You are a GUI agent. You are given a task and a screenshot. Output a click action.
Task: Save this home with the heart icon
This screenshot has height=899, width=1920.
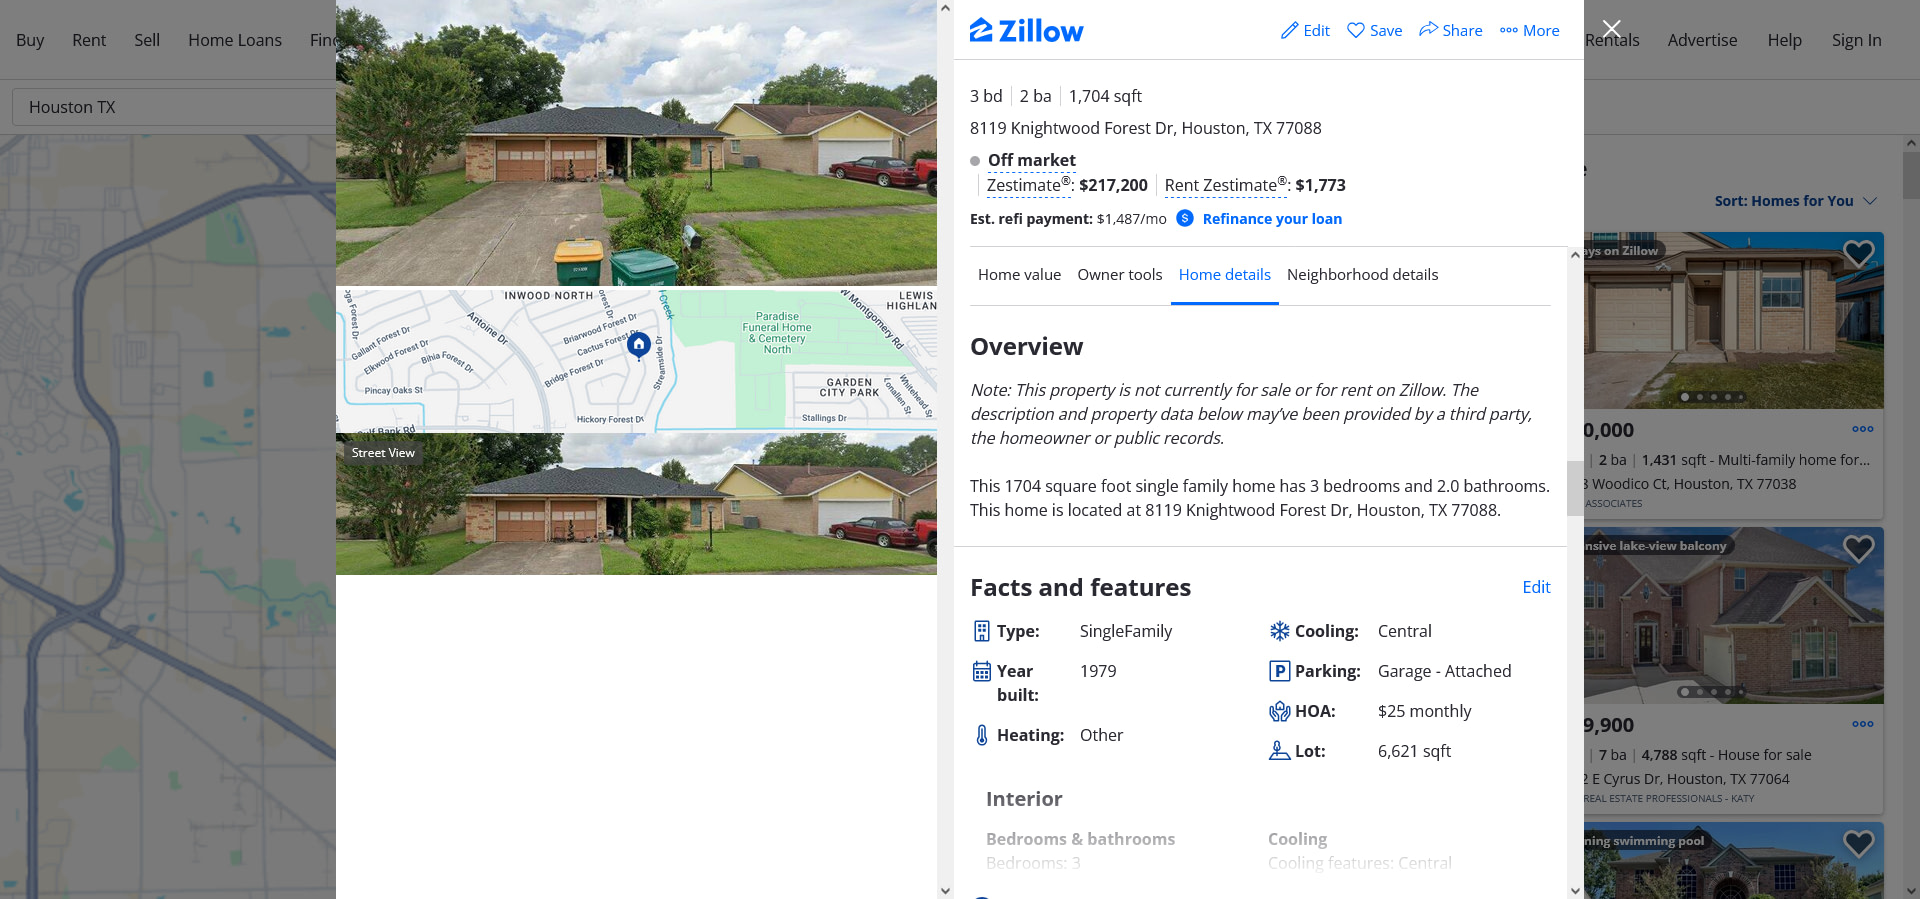tap(1356, 30)
